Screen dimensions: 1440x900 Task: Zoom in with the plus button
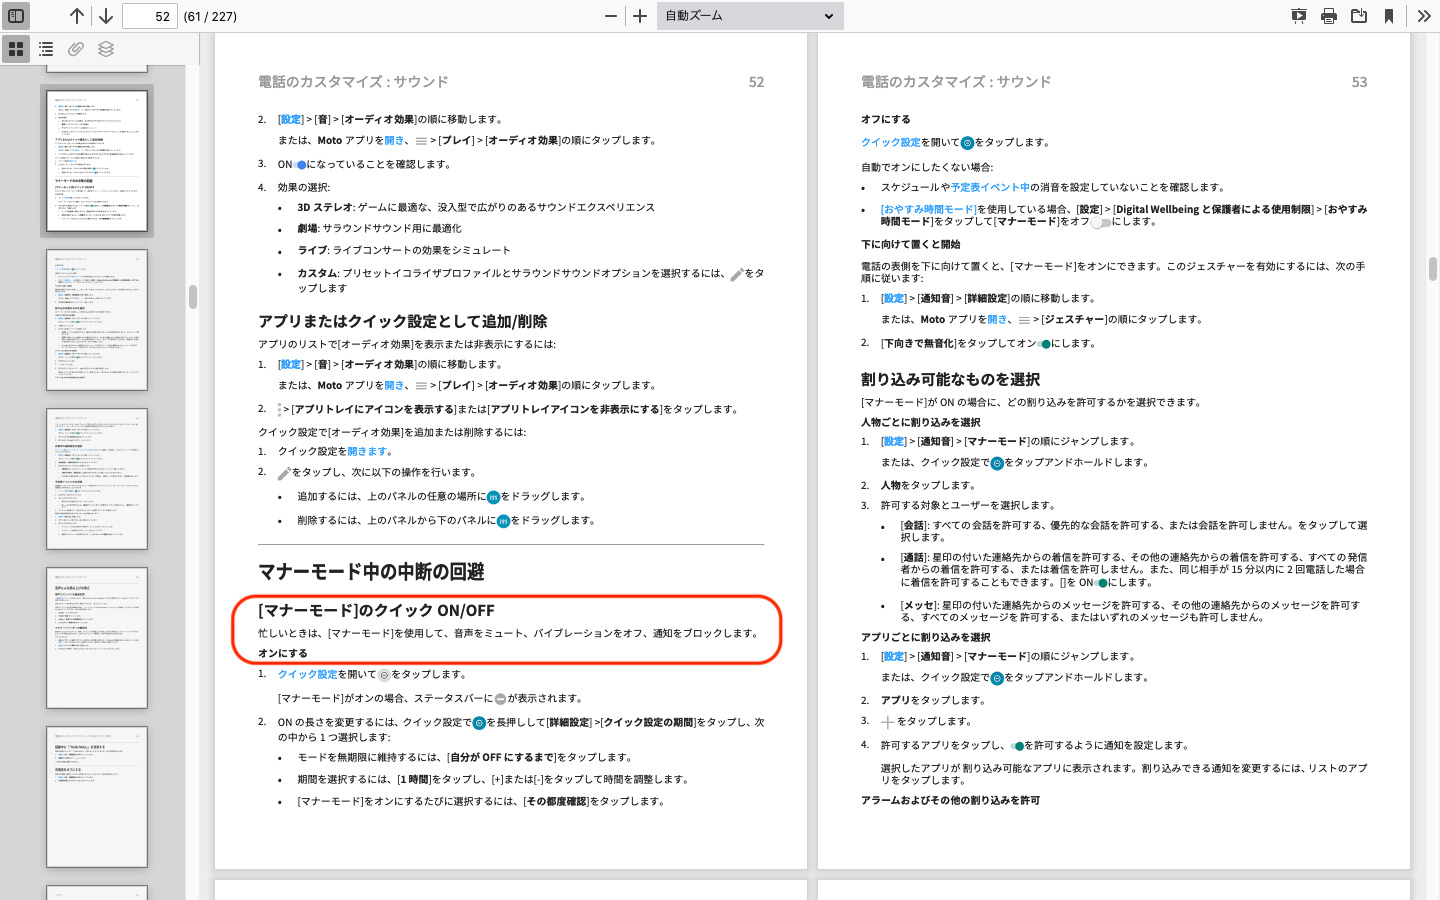(x=640, y=16)
